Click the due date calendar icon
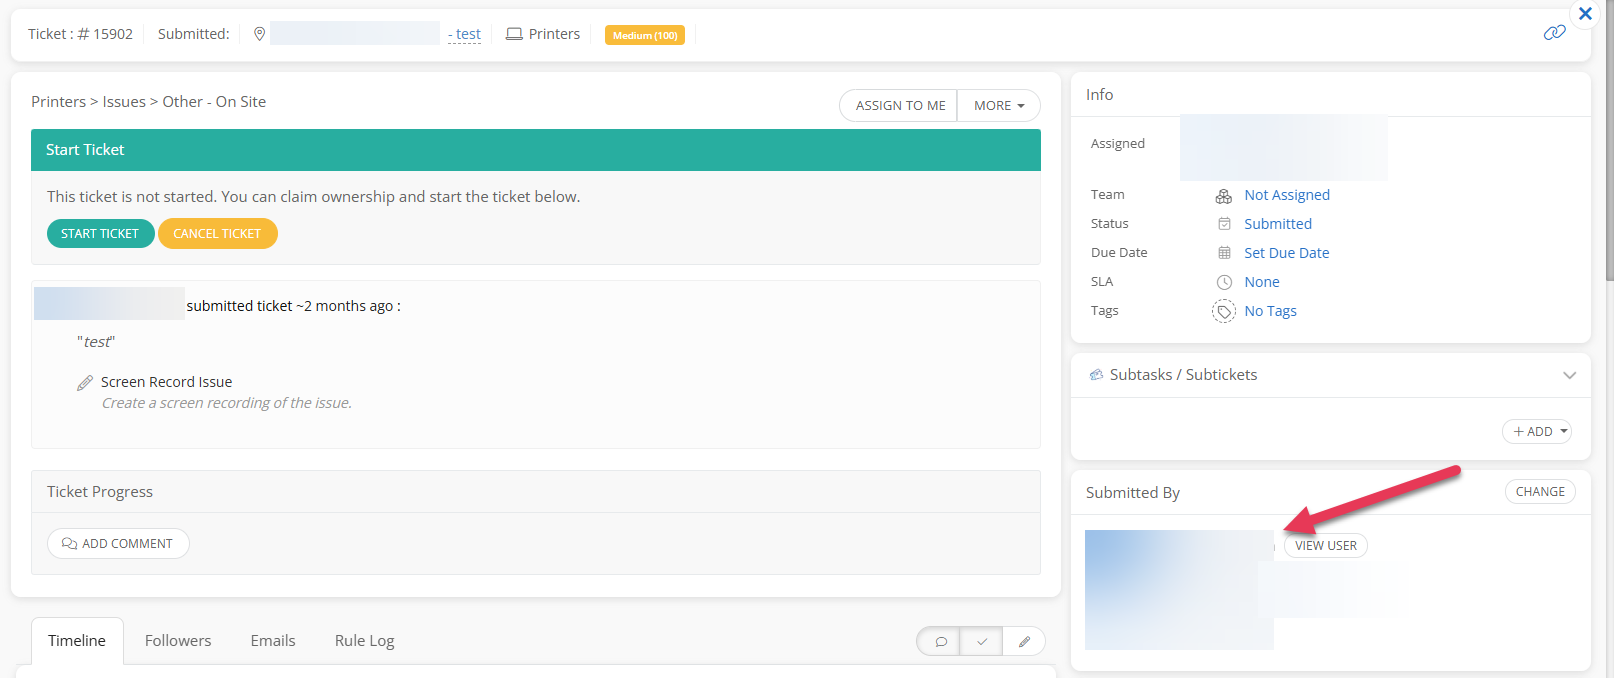 click(x=1224, y=253)
